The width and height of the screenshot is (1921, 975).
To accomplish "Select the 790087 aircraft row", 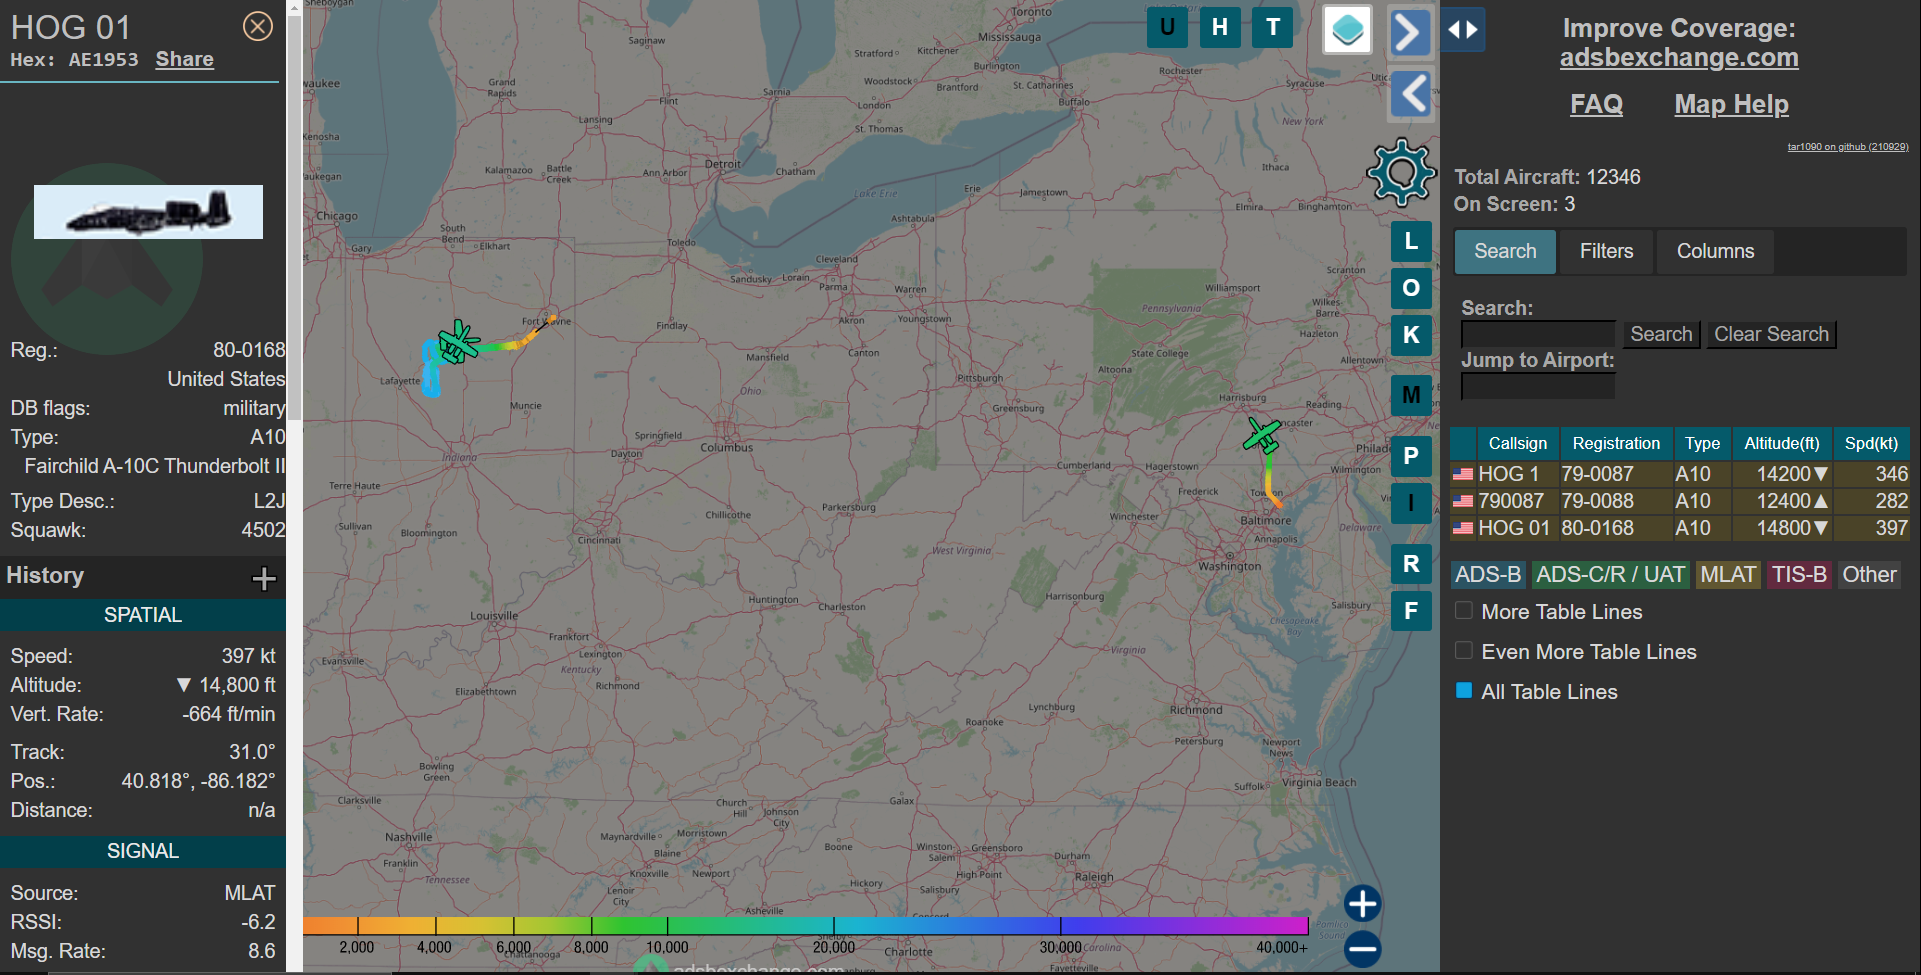I will (x=1680, y=501).
